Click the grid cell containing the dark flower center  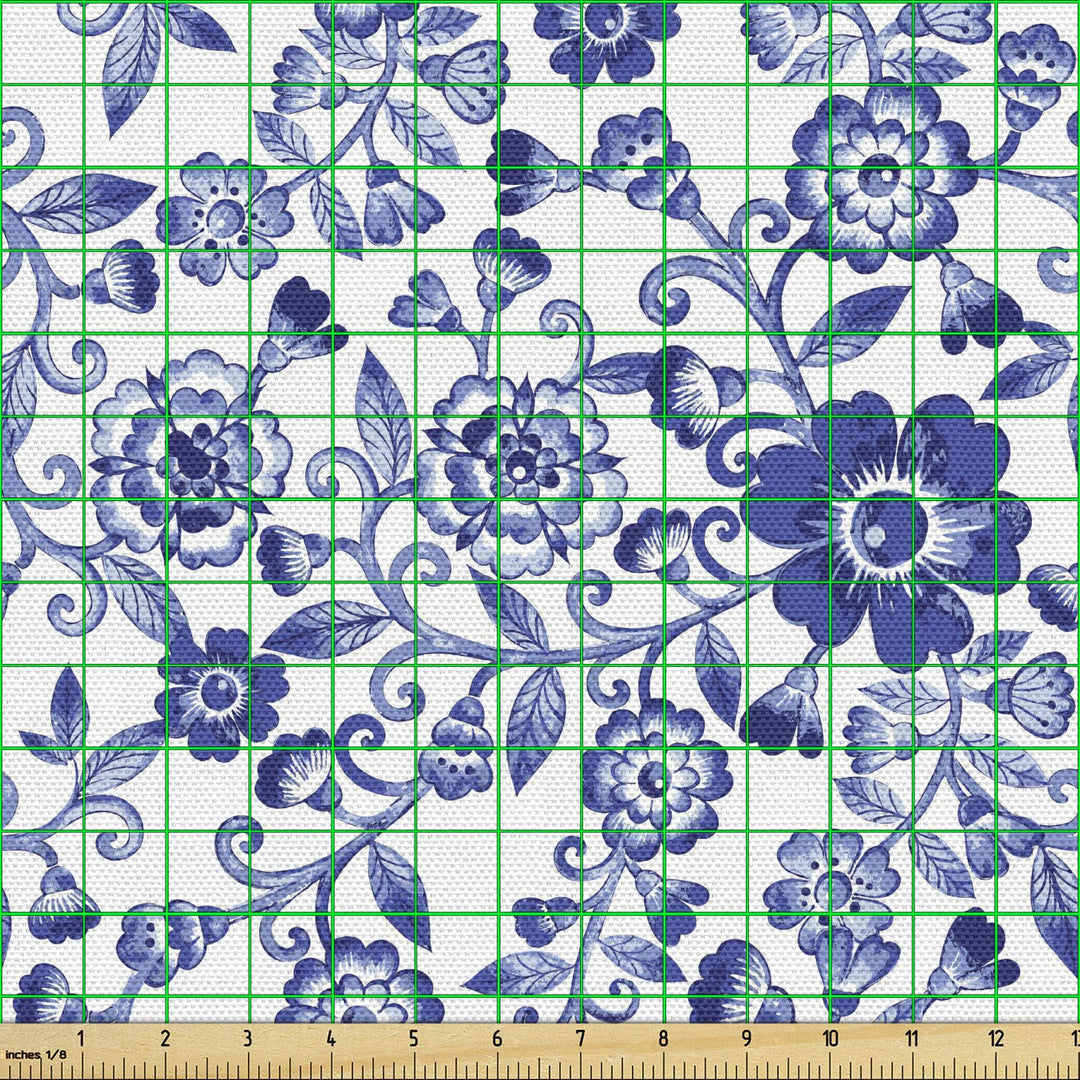[x=870, y=540]
